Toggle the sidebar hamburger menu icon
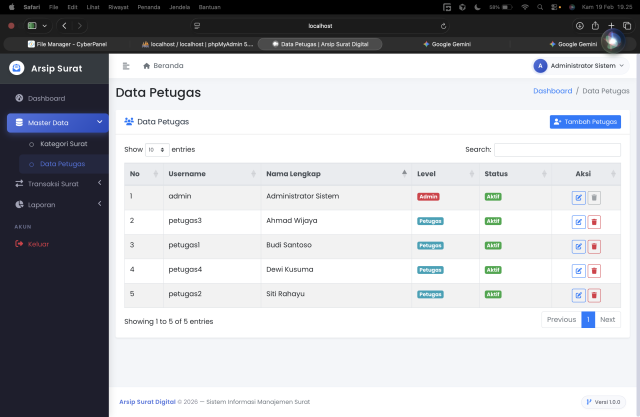This screenshot has width=640, height=417. click(x=126, y=66)
